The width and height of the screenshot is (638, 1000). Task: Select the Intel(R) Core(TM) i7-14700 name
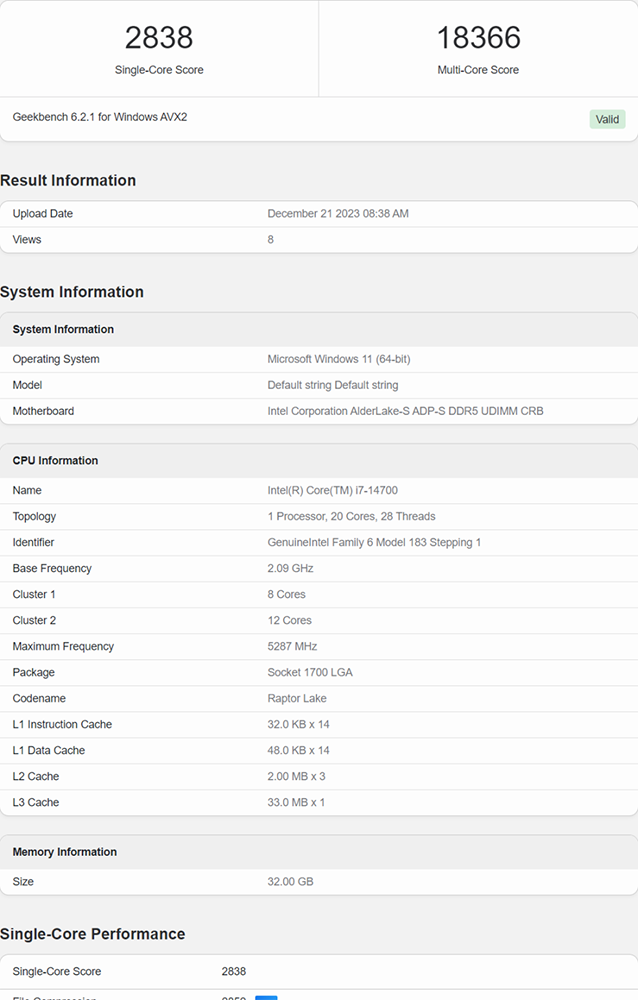[332, 490]
